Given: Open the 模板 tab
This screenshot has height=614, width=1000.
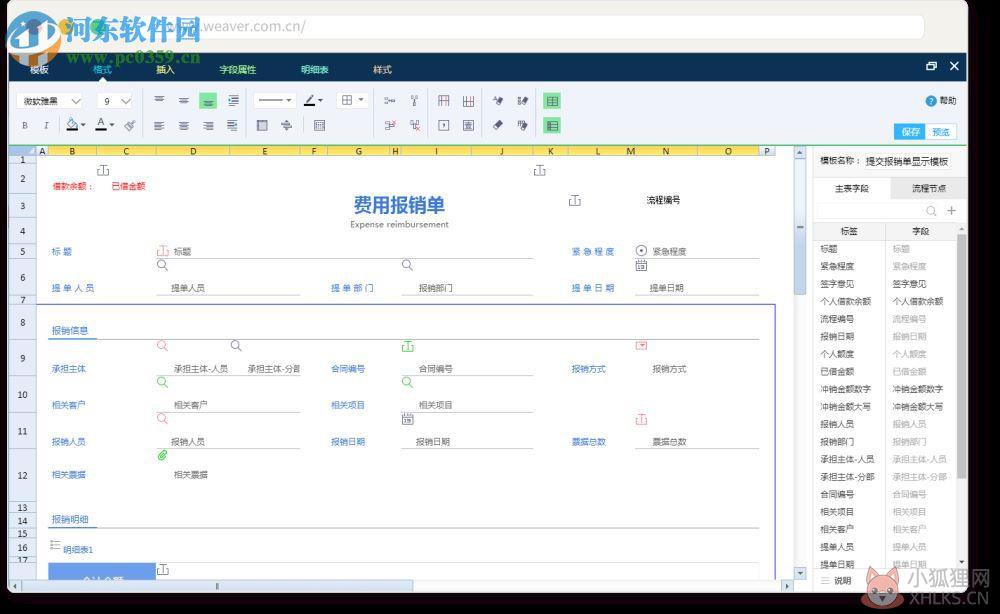Looking at the screenshot, I should pos(39,69).
